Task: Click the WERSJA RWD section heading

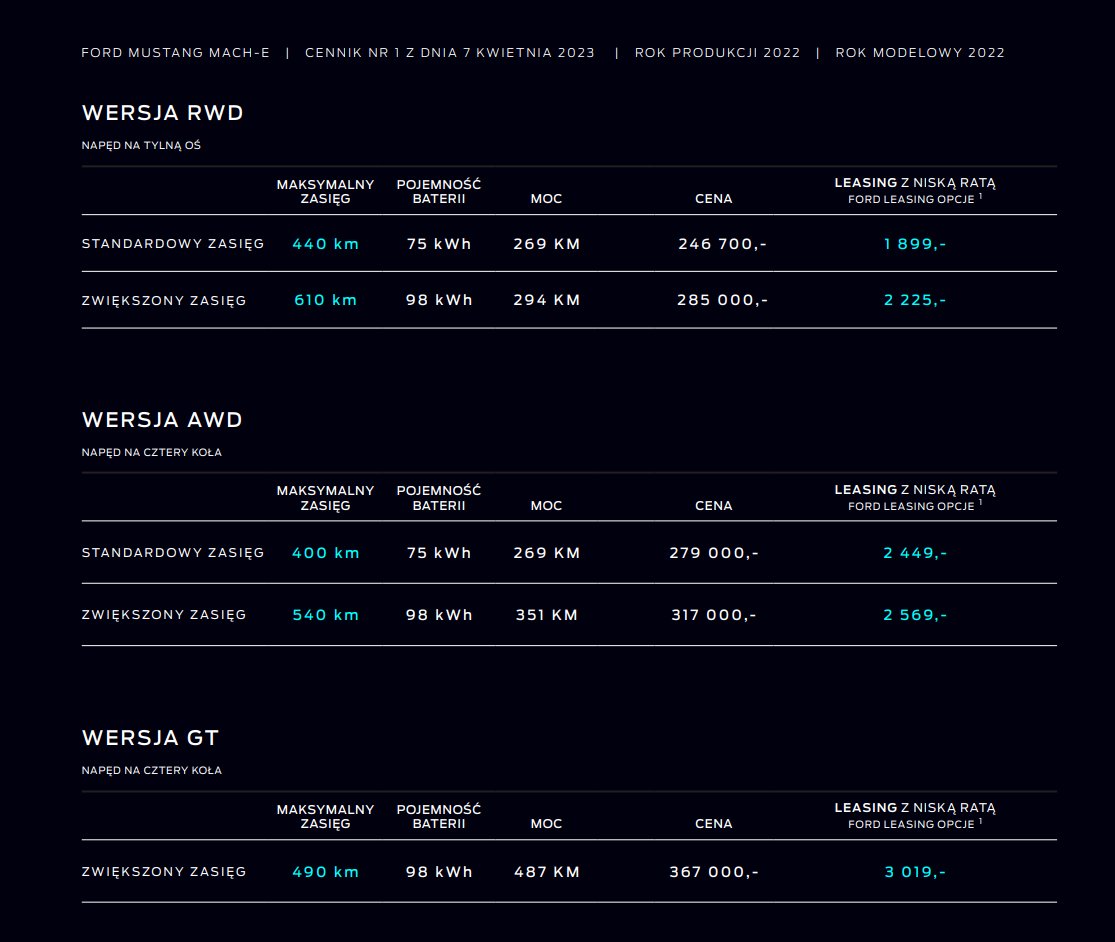Action: (162, 113)
